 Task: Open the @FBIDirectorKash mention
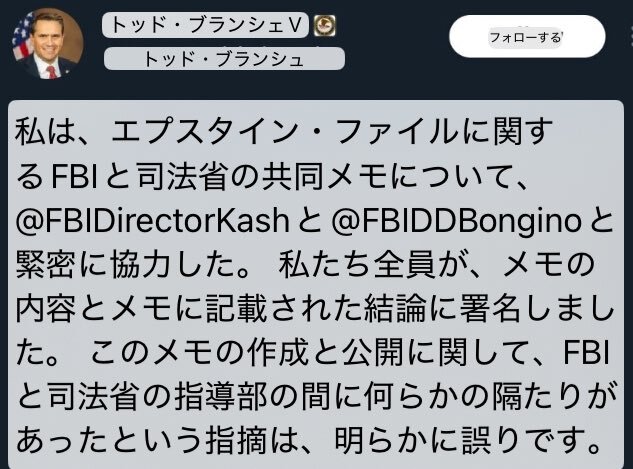tap(153, 221)
